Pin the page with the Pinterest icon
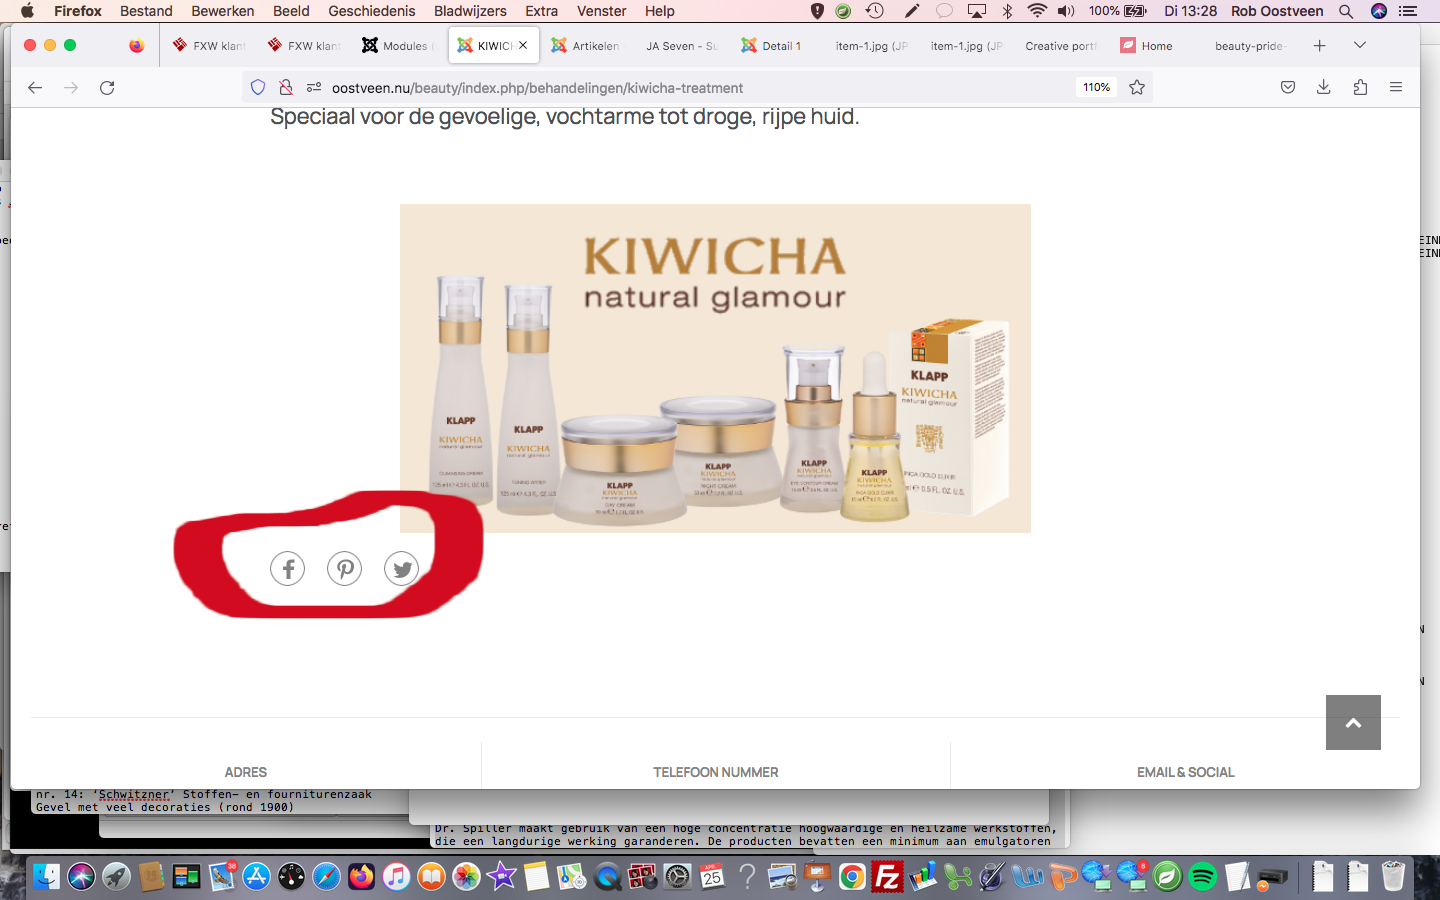Screen dimensions: 1440x900 [345, 569]
